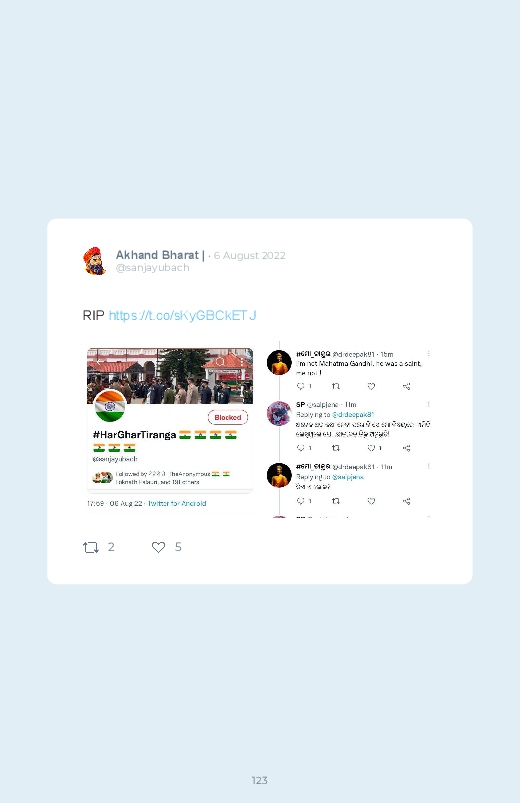Select the @sanjayubach handle

[x=153, y=268]
